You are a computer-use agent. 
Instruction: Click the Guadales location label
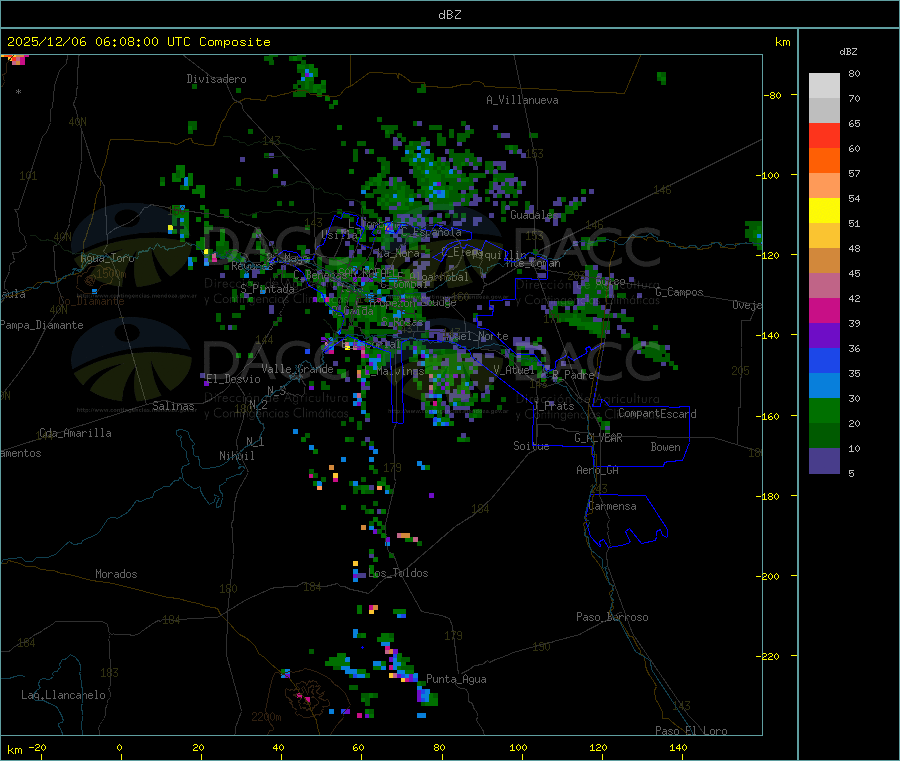point(533,215)
